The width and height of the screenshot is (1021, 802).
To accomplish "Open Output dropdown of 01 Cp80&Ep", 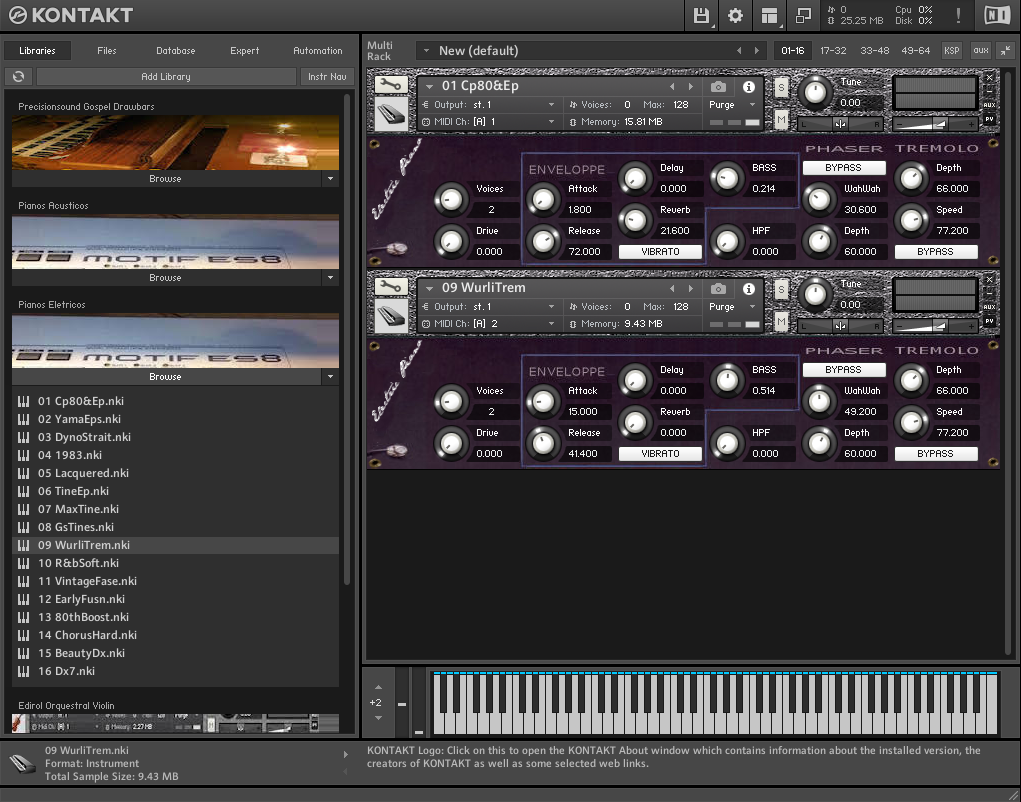I will (489, 105).
